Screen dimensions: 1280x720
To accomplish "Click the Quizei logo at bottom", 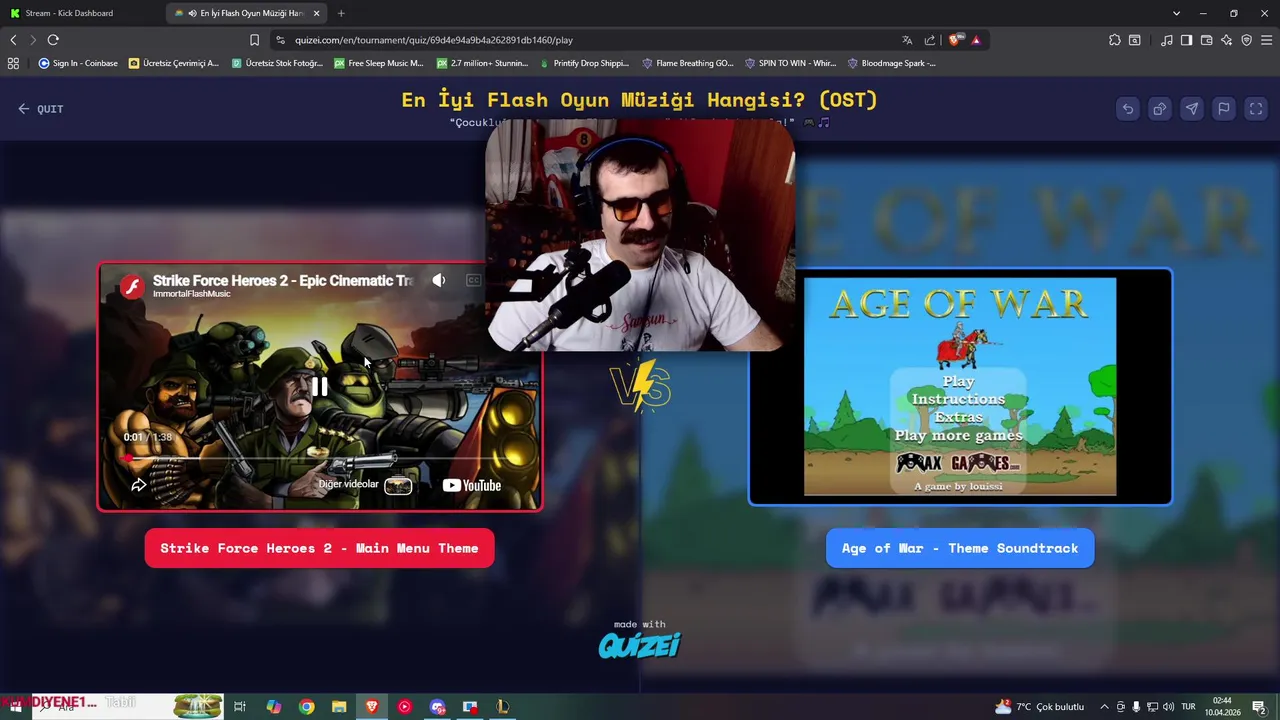I will pyautogui.click(x=640, y=645).
